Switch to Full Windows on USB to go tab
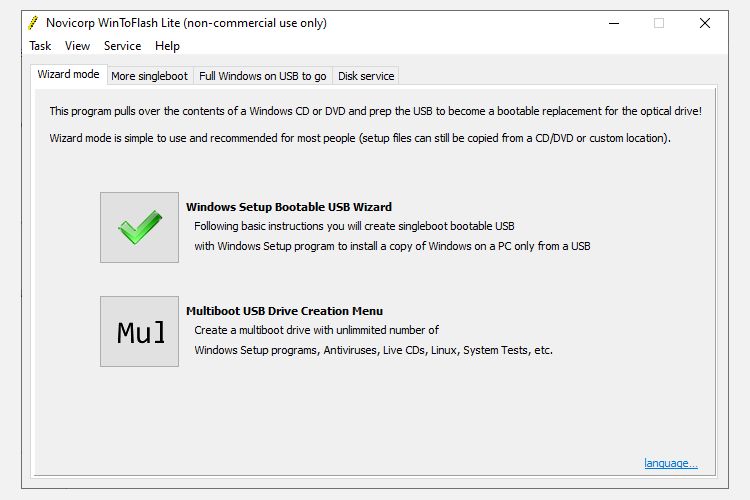Screen dimensions: 750x500 click(263, 76)
